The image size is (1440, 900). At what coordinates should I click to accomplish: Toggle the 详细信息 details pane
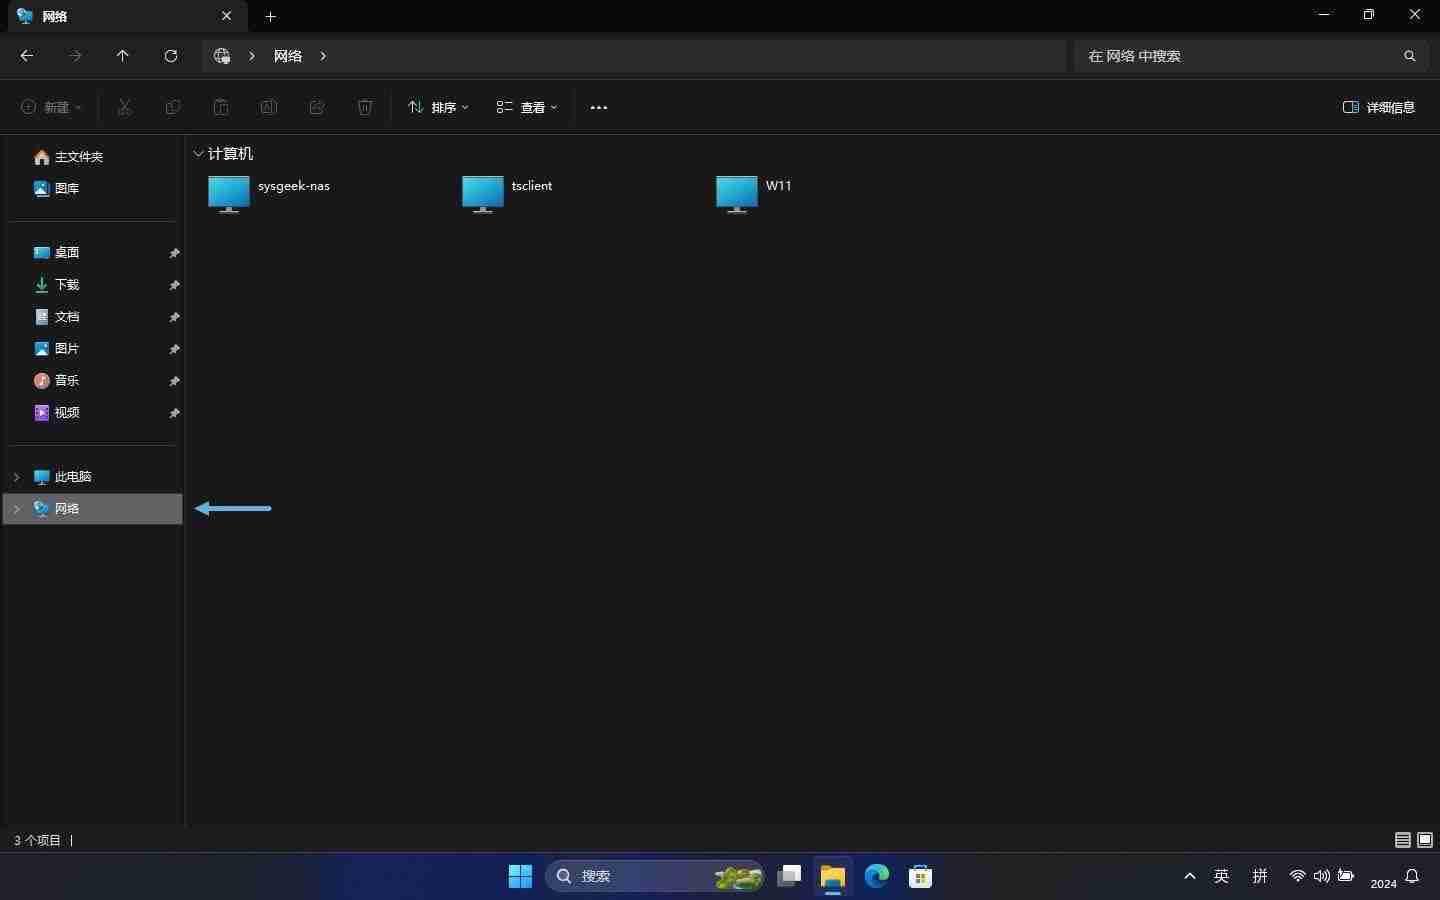pyautogui.click(x=1379, y=107)
